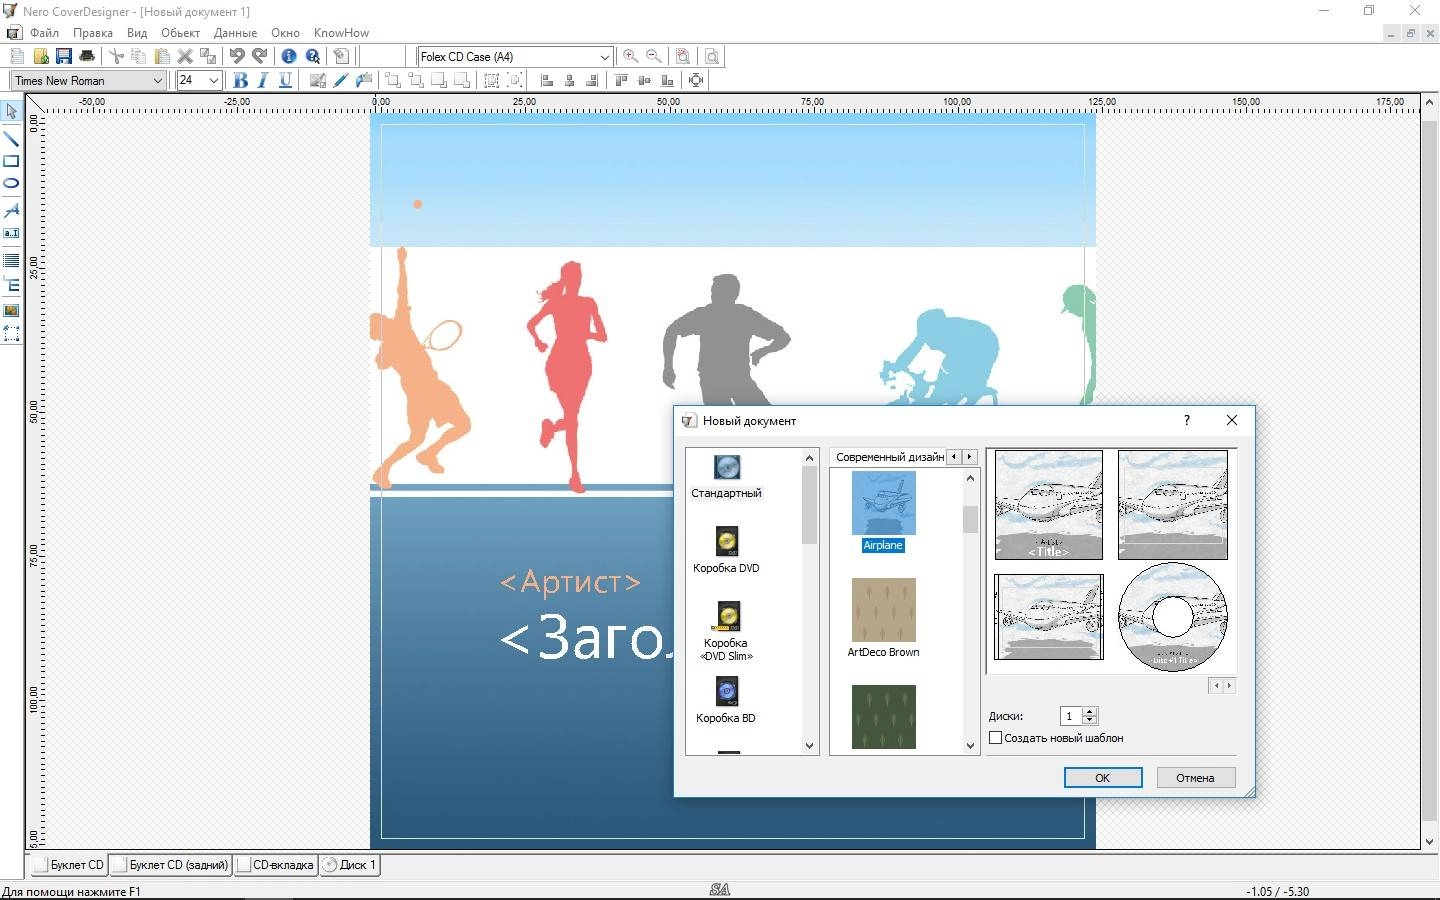
Task: Select the track list tool
Action: pyautogui.click(x=11, y=260)
